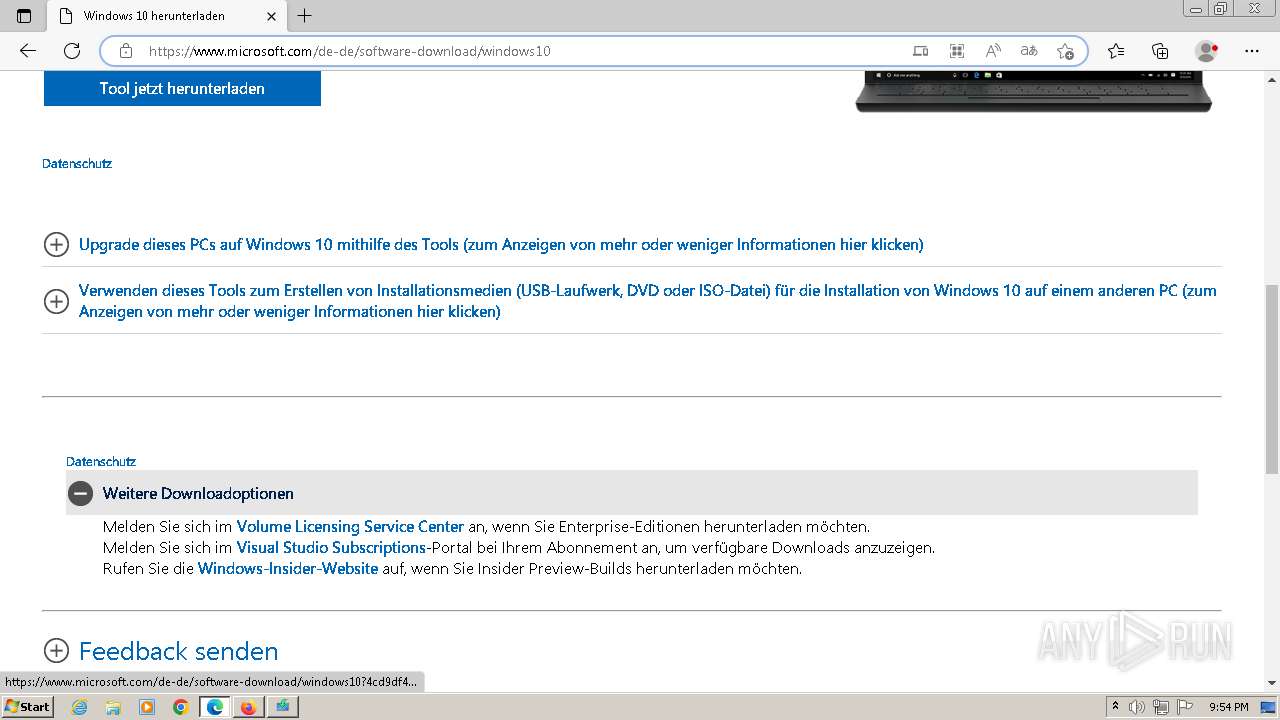This screenshot has width=1280, height=720.
Task: Send this page to devices icon
Action: coord(921,51)
